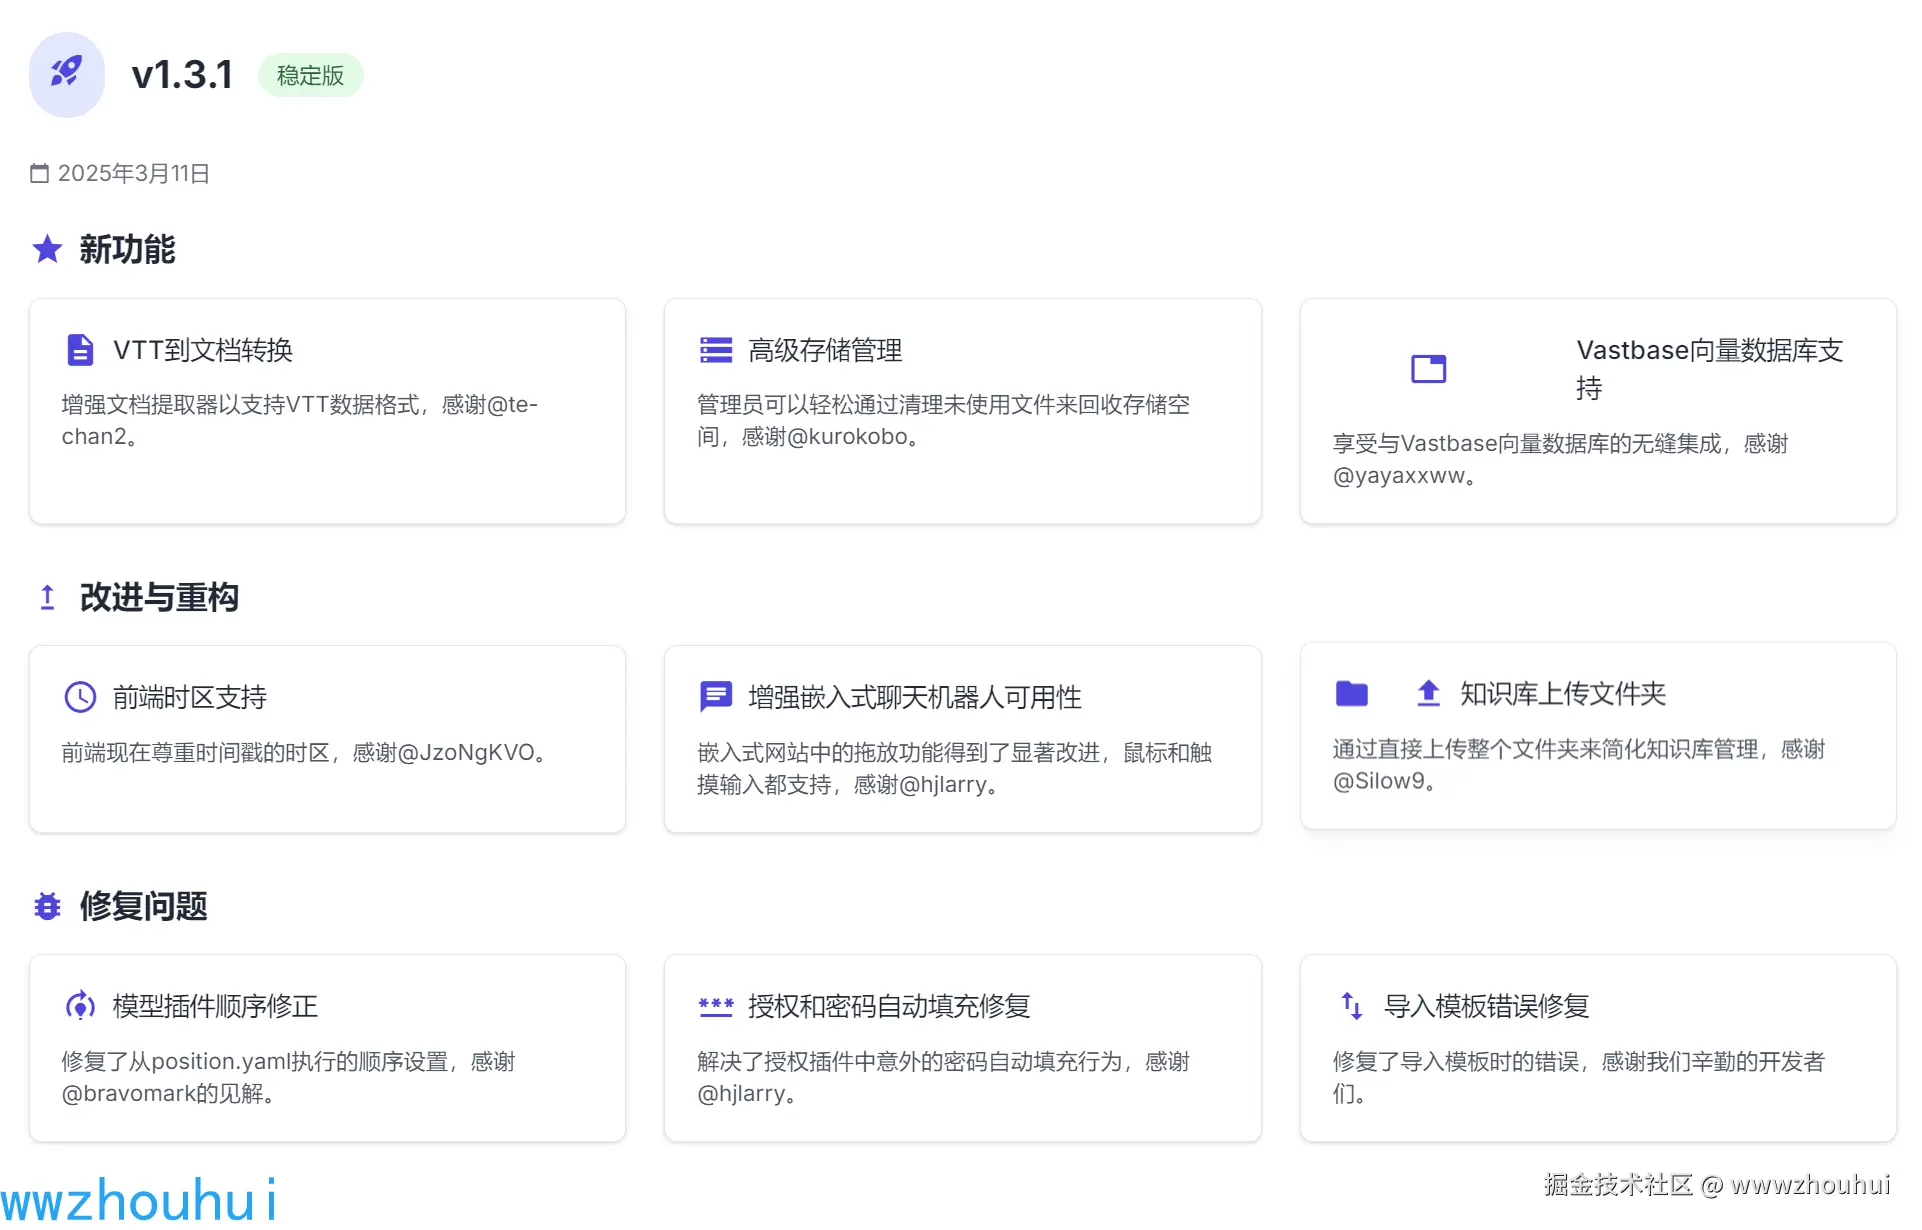Viewport: 1922px width, 1230px height.
Task: Click the upward arrow icon beside 改进与重构
Action: coord(47,597)
